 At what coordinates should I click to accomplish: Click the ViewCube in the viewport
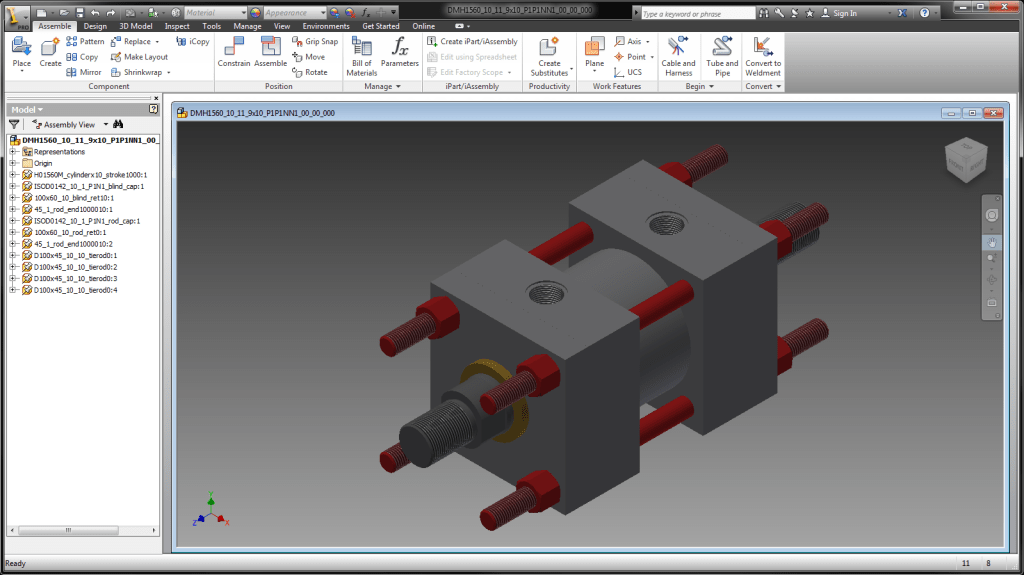966,156
